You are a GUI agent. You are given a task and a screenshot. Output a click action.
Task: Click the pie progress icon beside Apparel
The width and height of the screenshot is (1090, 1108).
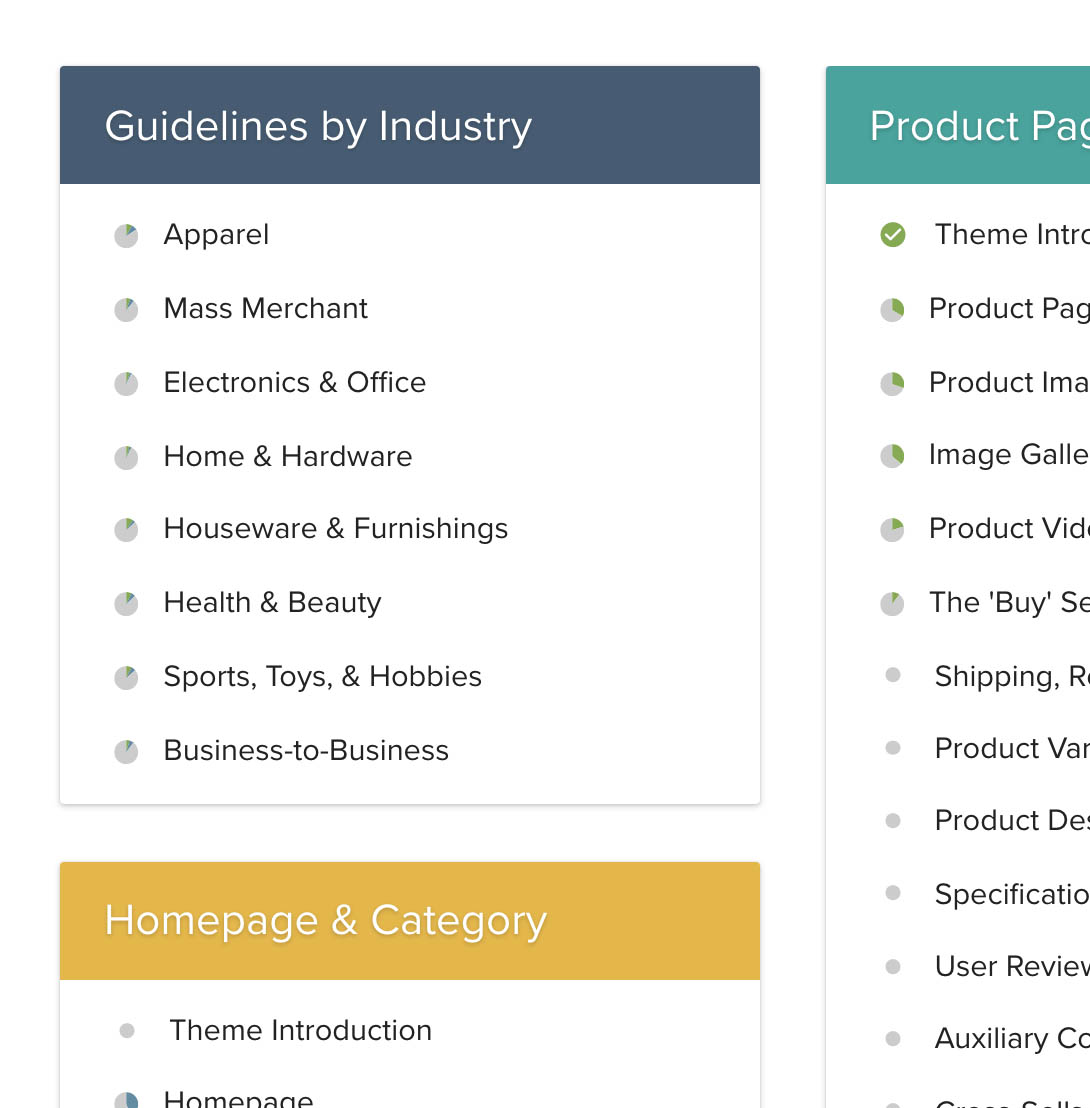pos(126,236)
